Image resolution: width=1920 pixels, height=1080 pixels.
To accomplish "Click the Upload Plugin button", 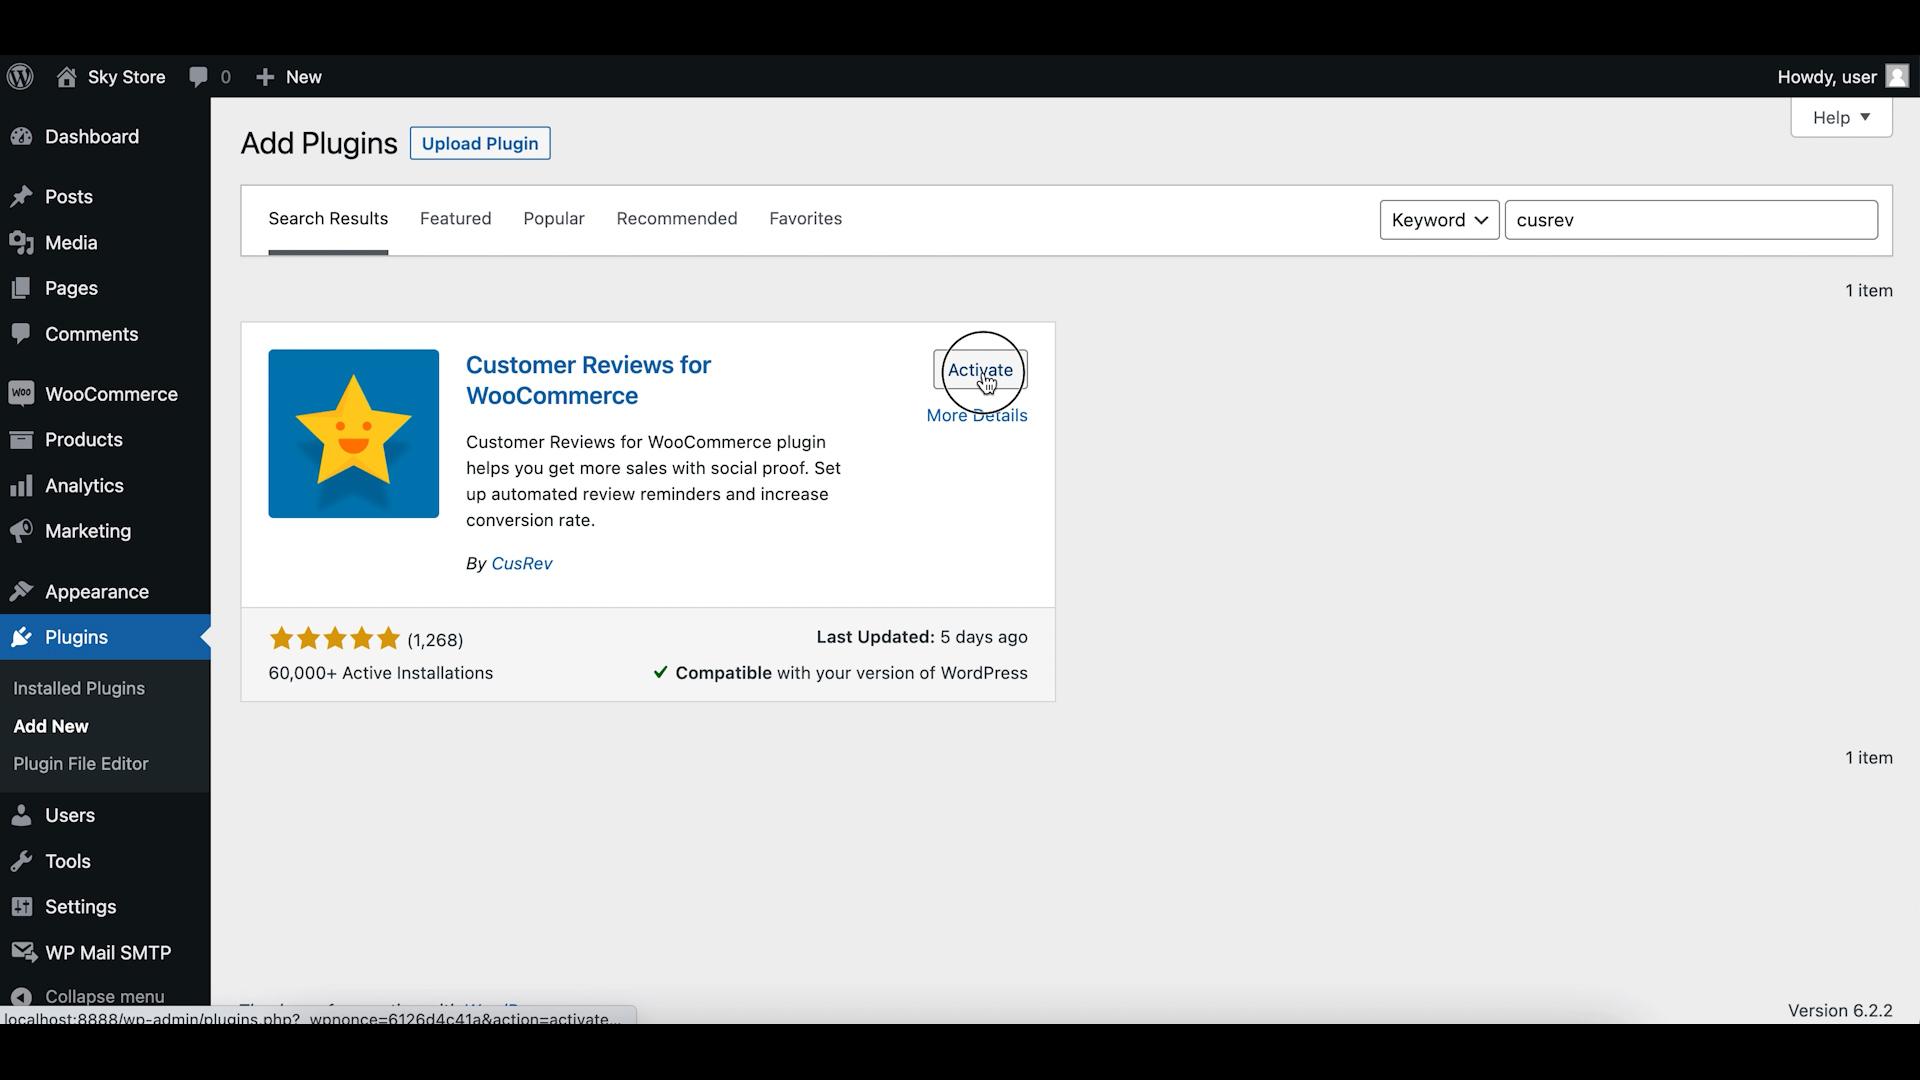I will coord(480,143).
